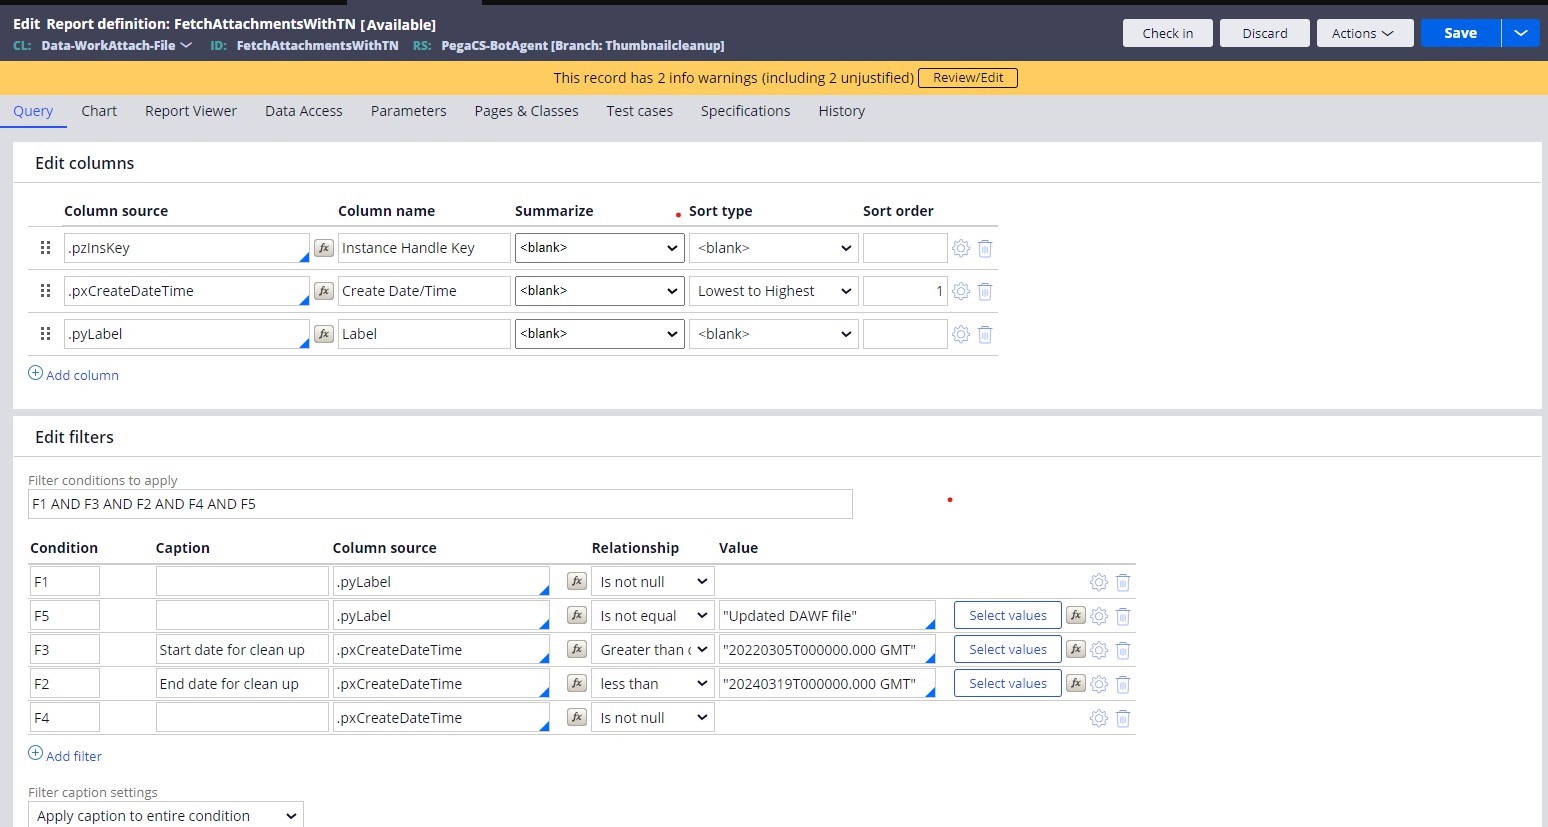
Task: Click the Check in button
Action: coord(1168,33)
